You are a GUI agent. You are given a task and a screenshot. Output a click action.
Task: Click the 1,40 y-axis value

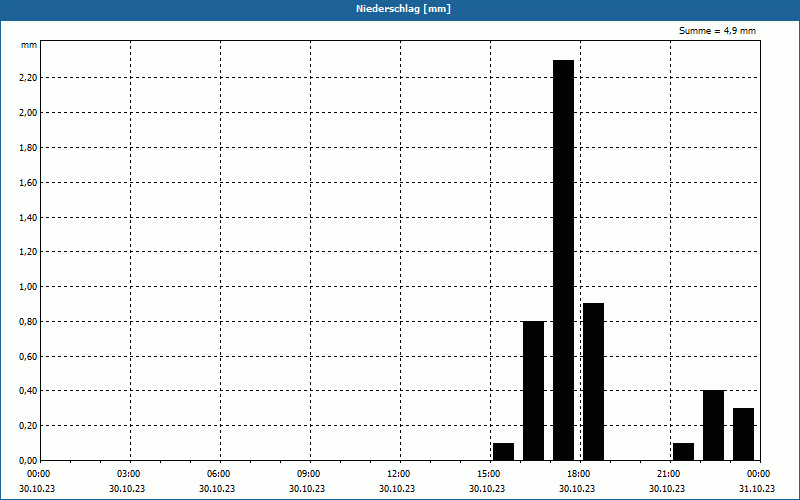pyautogui.click(x=29, y=217)
